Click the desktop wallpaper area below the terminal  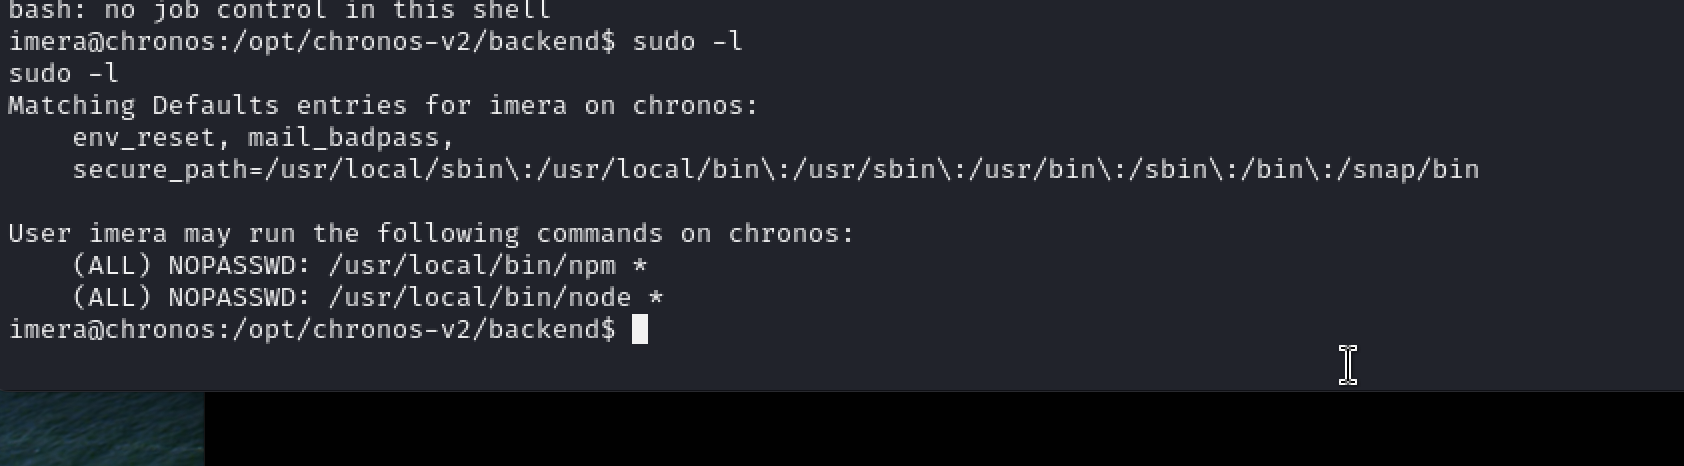[x=102, y=428]
